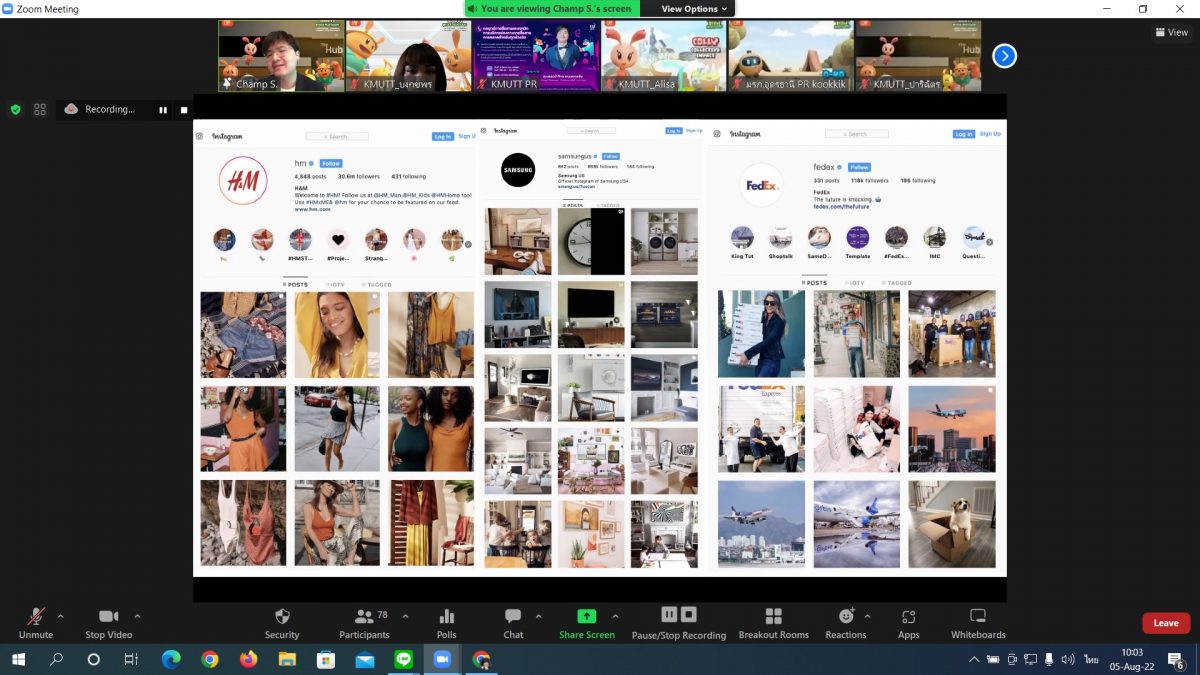1200x675 pixels.
Task: Launch Microsoft Edge from taskbar
Action: coord(171,659)
